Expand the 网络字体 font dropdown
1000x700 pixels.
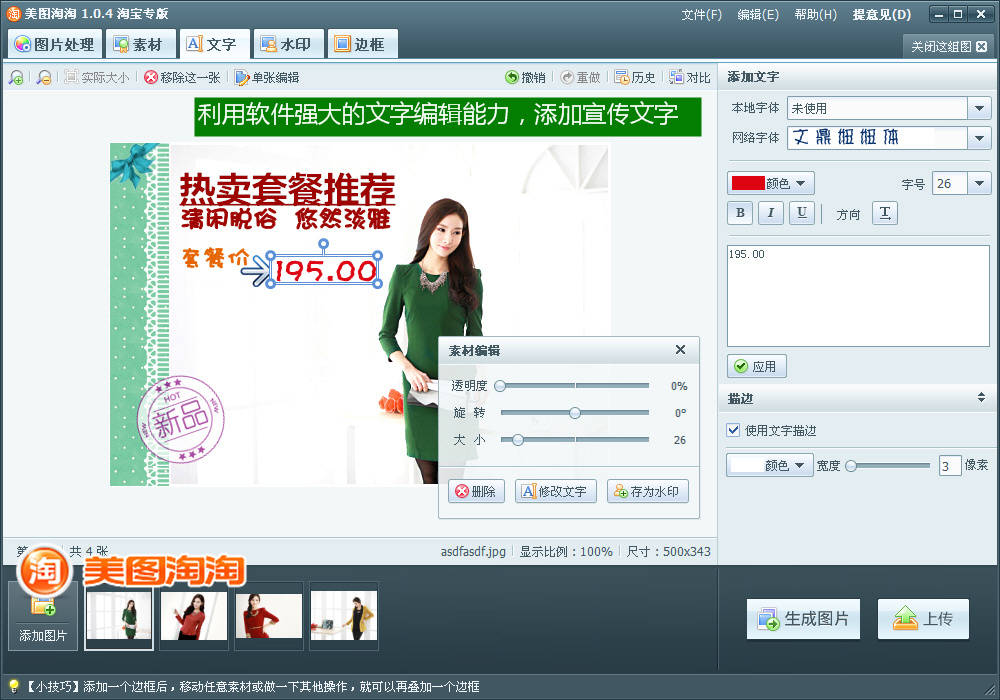pyautogui.click(x=979, y=138)
